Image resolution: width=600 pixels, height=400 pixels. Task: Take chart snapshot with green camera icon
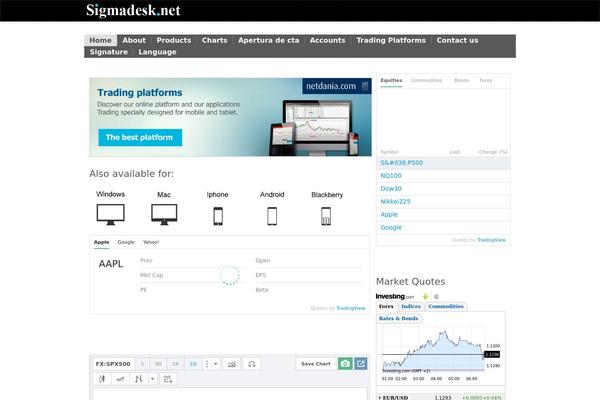pos(345,364)
